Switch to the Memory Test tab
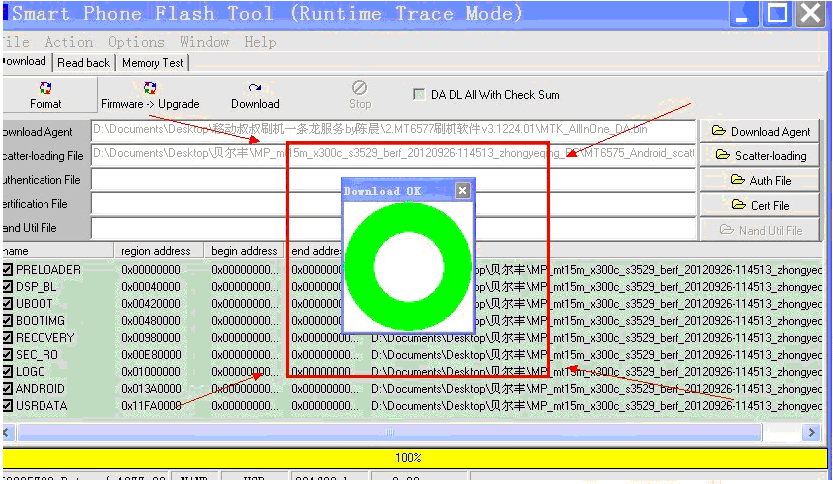The width and height of the screenshot is (833, 484). [152, 63]
